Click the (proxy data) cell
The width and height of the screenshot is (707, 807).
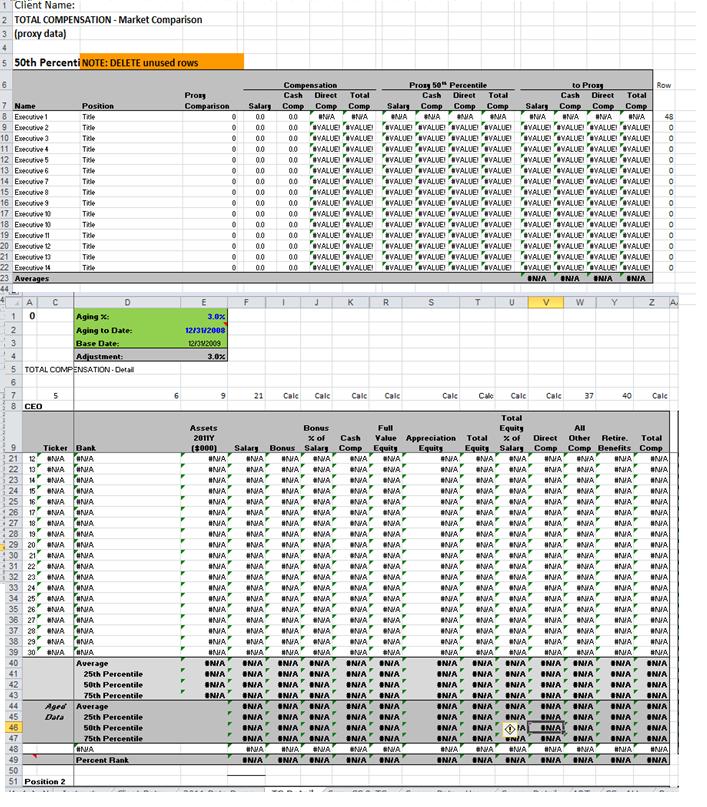40,34
